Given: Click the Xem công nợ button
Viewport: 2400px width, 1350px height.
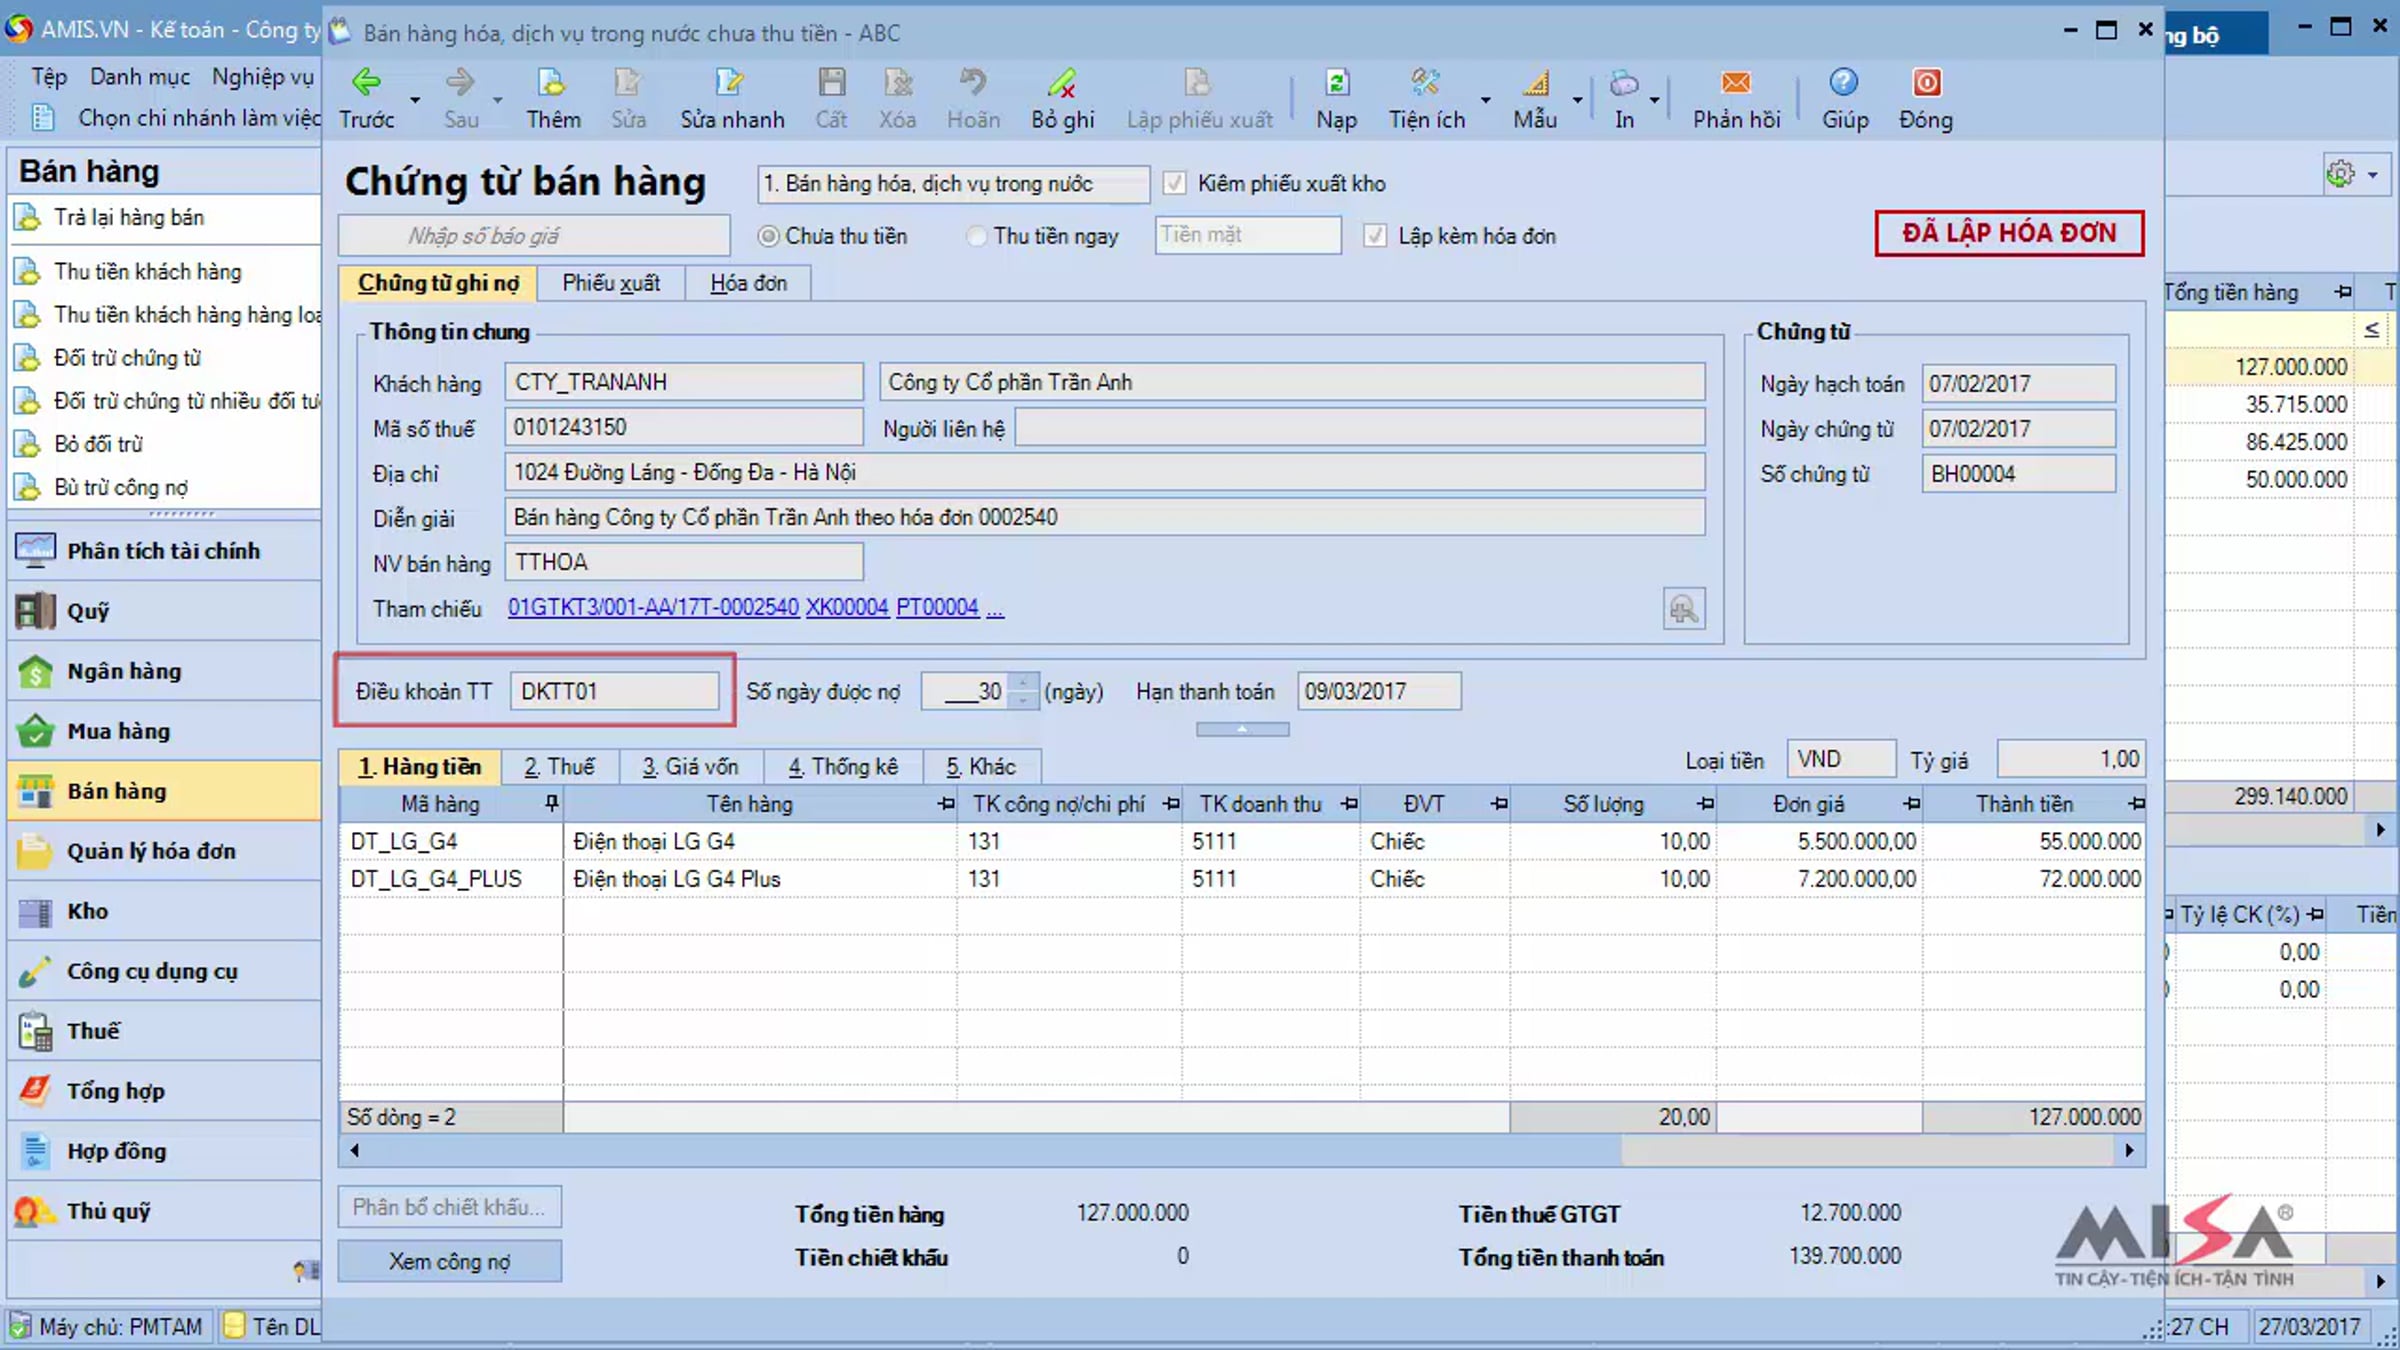Looking at the screenshot, I should click(449, 1261).
